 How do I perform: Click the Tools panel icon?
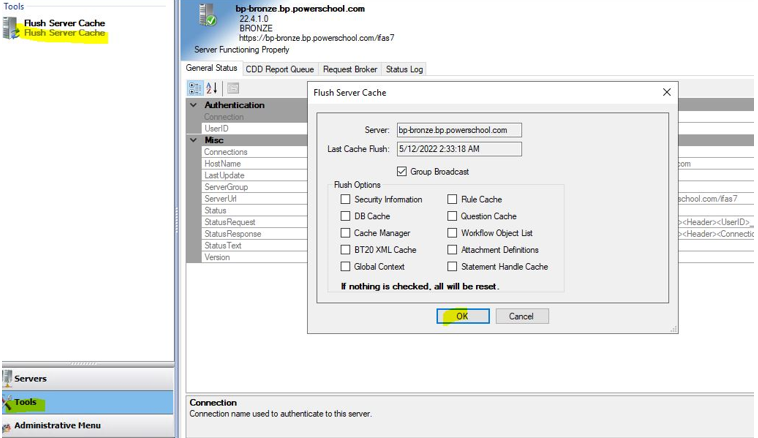[8, 403]
